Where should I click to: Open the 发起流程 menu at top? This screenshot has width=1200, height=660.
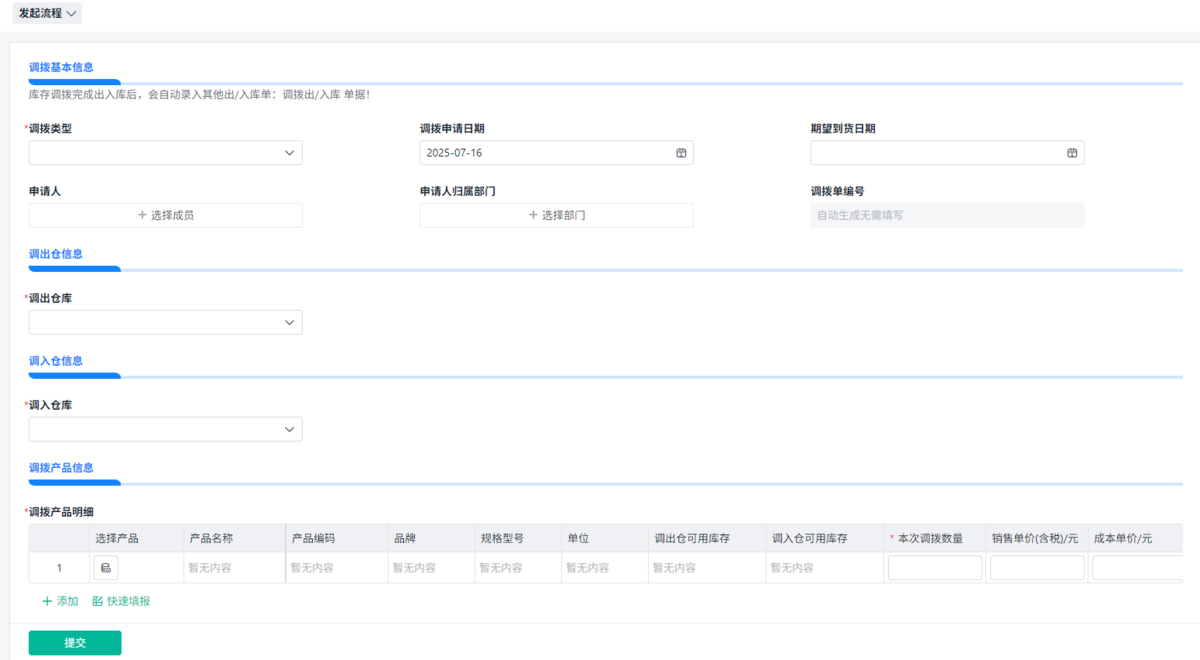point(47,13)
